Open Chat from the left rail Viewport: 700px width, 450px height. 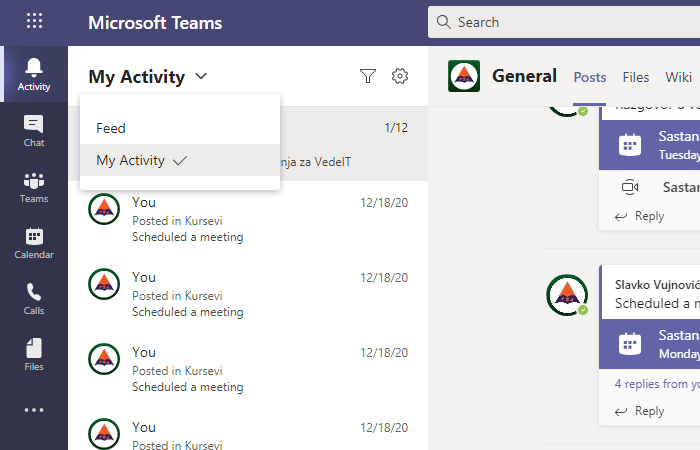click(x=34, y=130)
